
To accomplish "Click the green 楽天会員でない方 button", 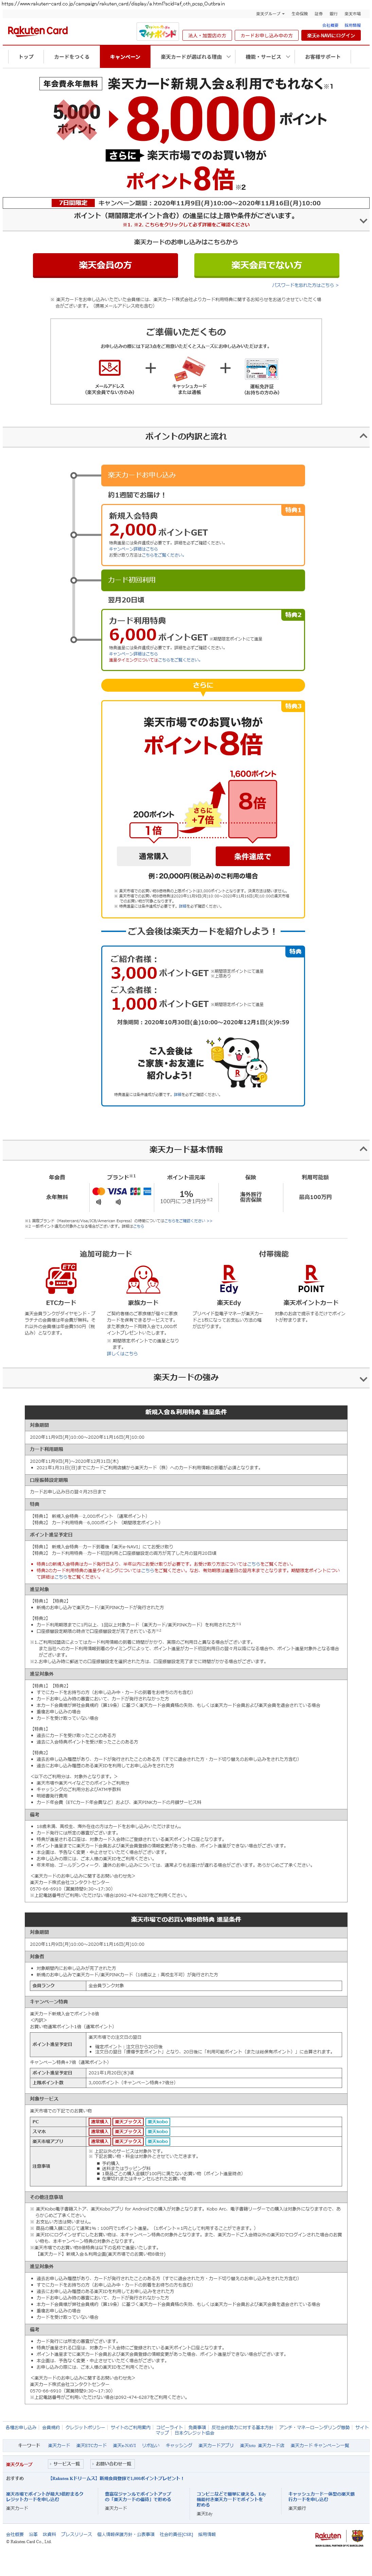I will pyautogui.click(x=266, y=265).
